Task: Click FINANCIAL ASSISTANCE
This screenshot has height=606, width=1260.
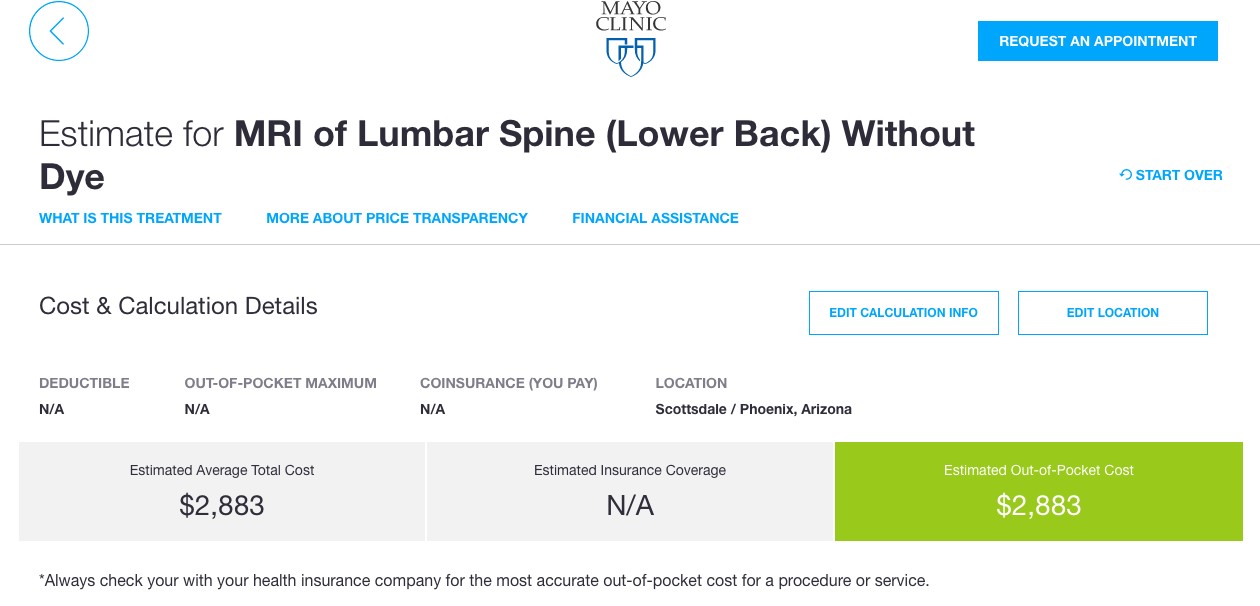Action: [655, 218]
